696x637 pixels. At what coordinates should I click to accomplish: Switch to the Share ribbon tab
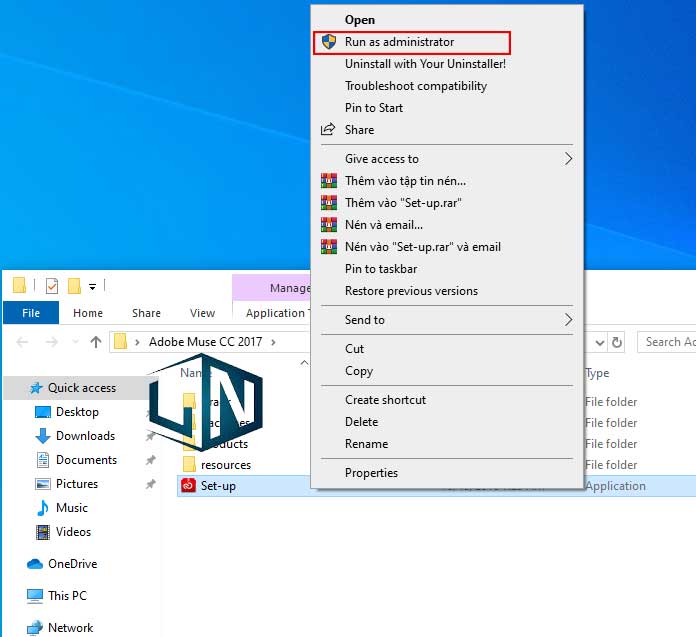(x=146, y=313)
